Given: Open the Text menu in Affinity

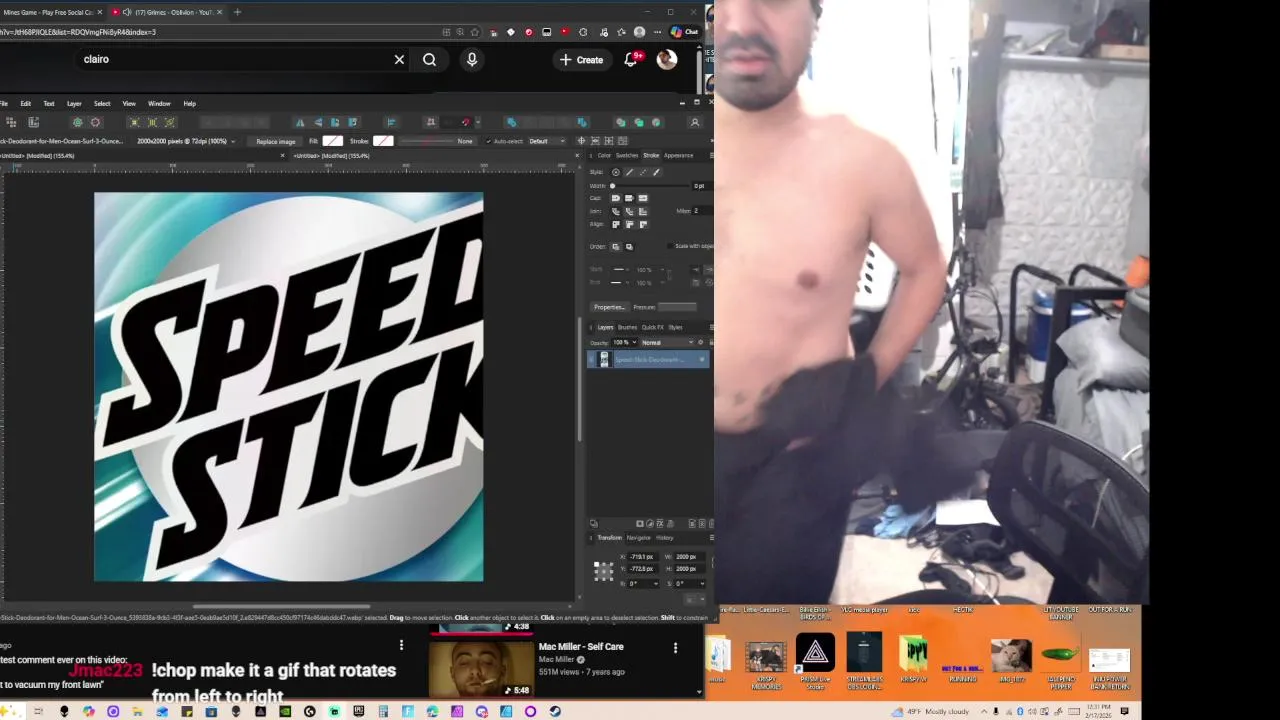Looking at the screenshot, I should tap(49, 104).
